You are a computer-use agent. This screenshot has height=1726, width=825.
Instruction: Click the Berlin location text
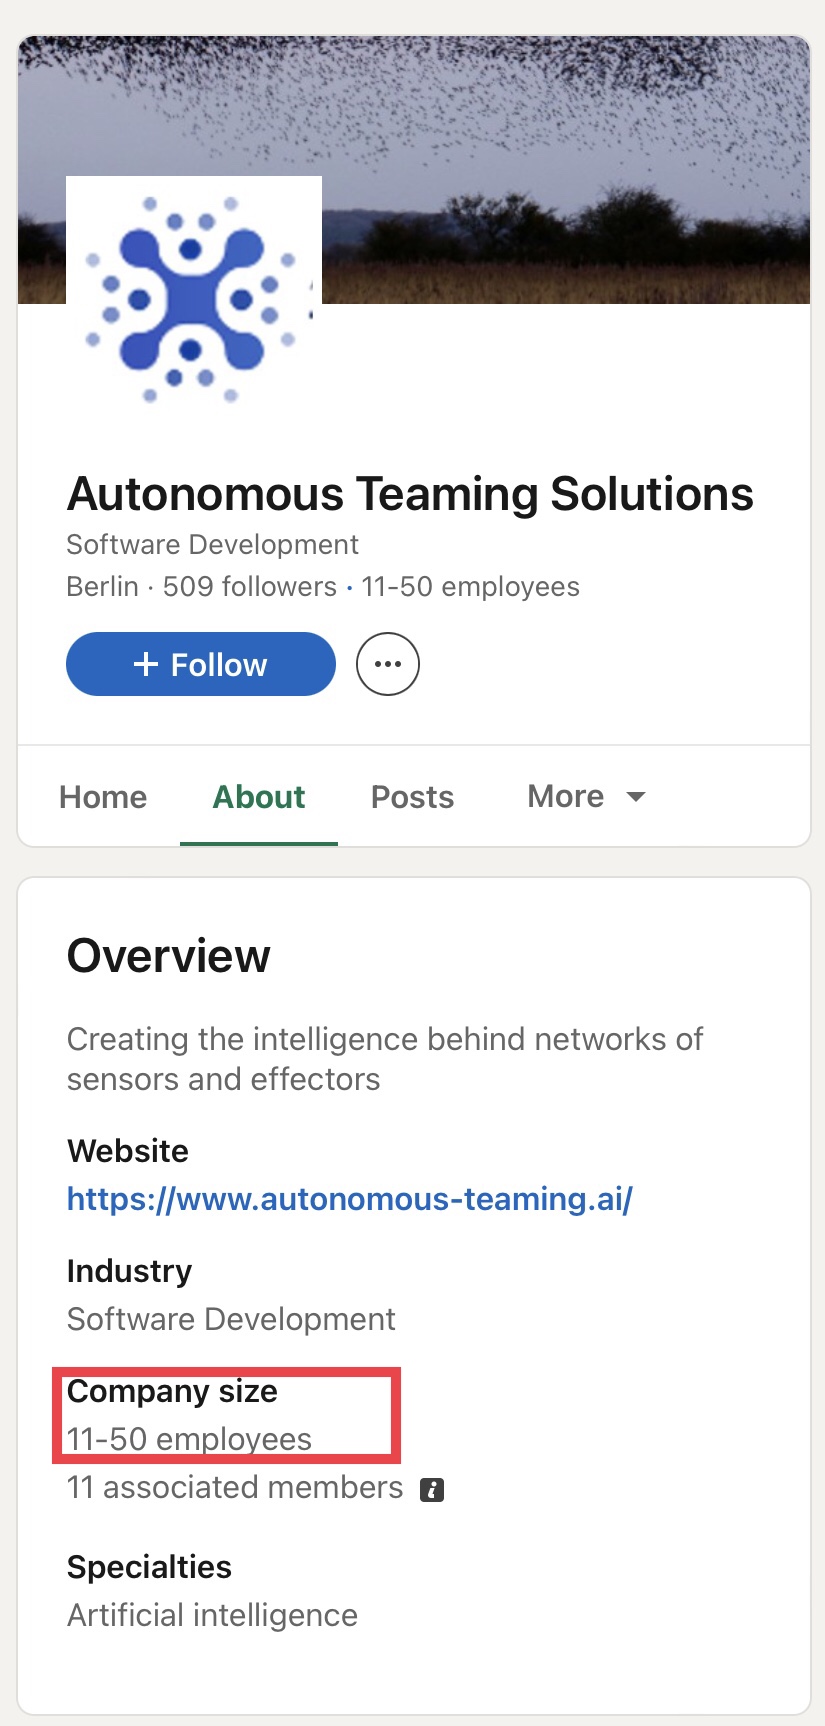[102, 586]
